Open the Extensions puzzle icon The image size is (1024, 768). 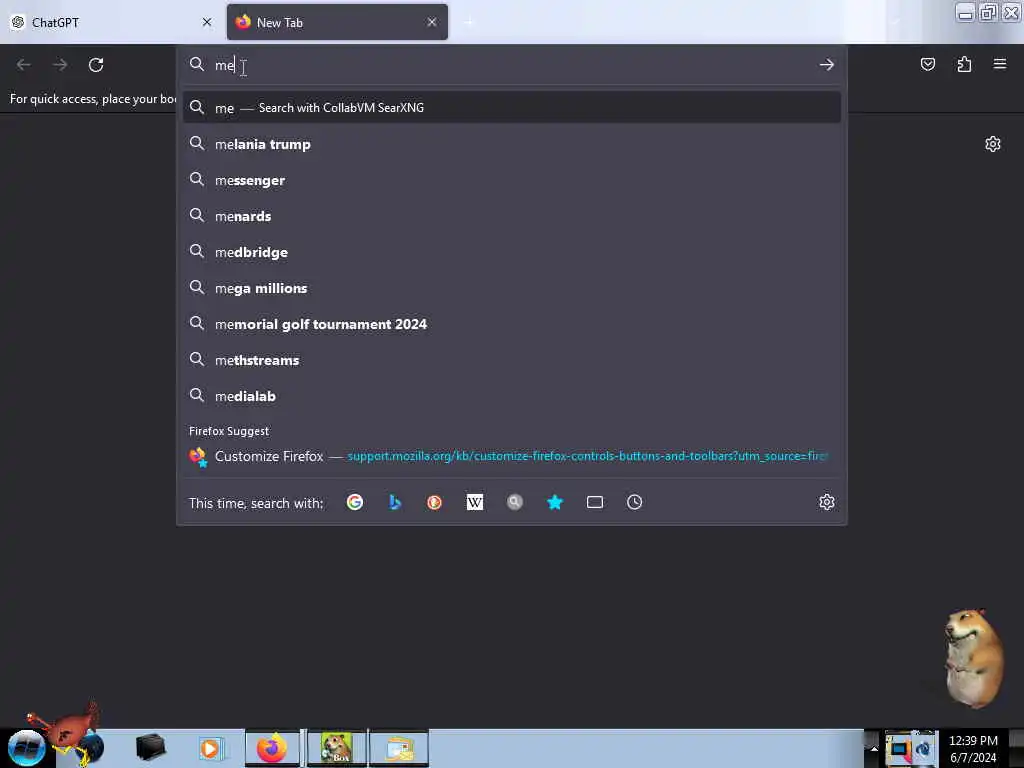(x=965, y=65)
